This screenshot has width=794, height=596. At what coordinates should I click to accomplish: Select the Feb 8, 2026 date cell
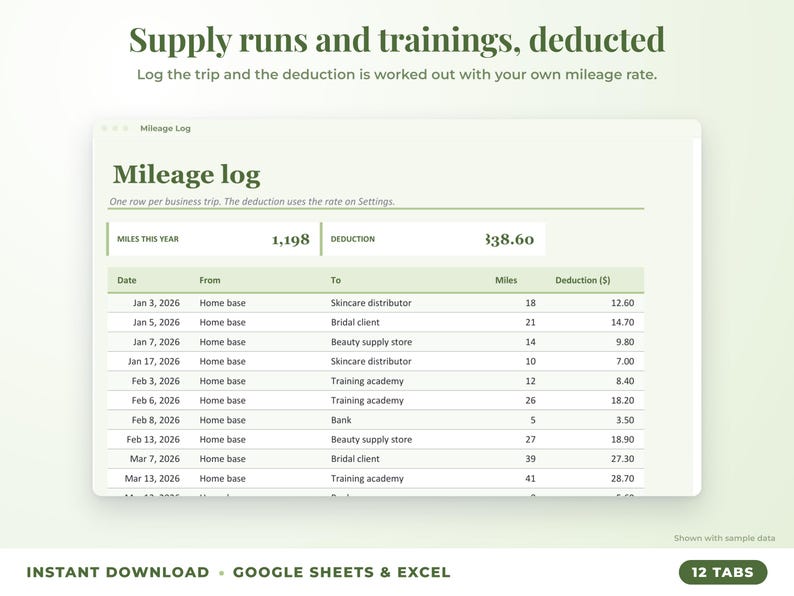155,420
